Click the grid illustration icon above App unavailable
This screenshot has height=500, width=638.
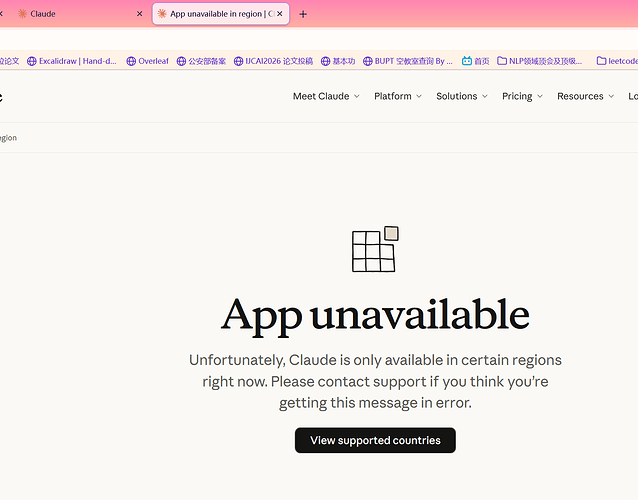375,249
